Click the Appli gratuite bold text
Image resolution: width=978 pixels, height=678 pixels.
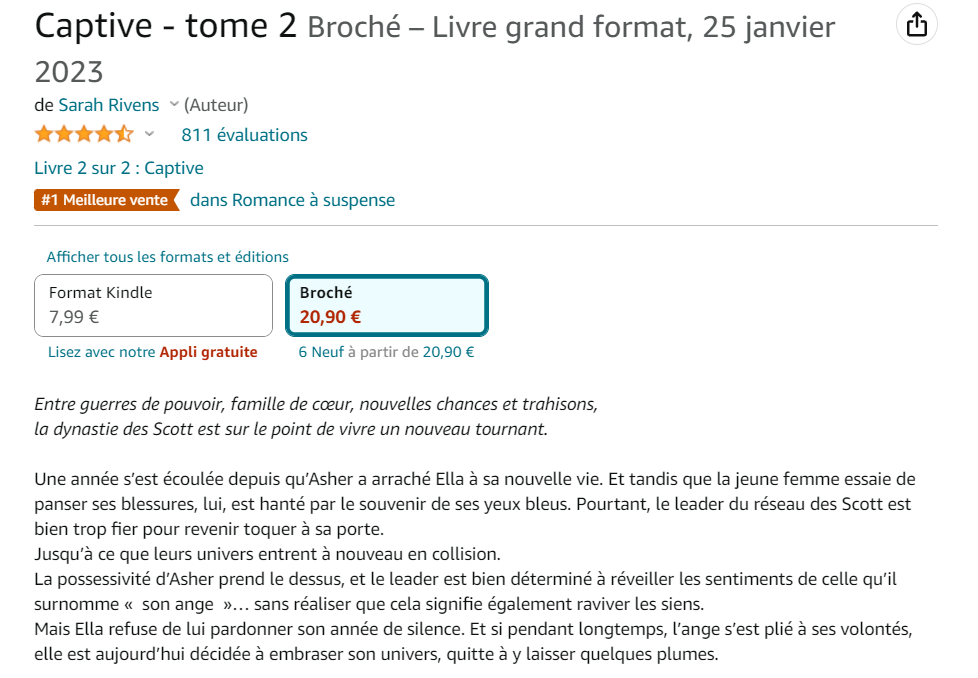point(208,352)
